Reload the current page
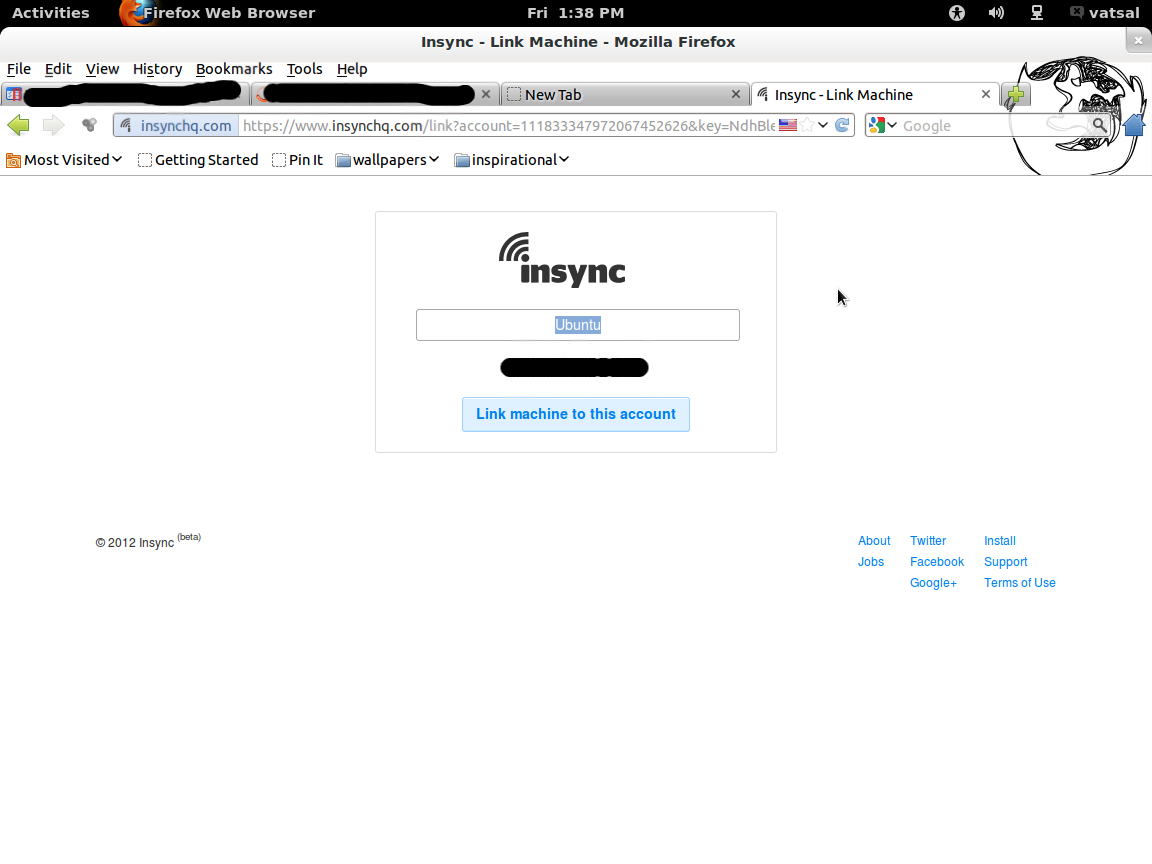 (x=841, y=125)
